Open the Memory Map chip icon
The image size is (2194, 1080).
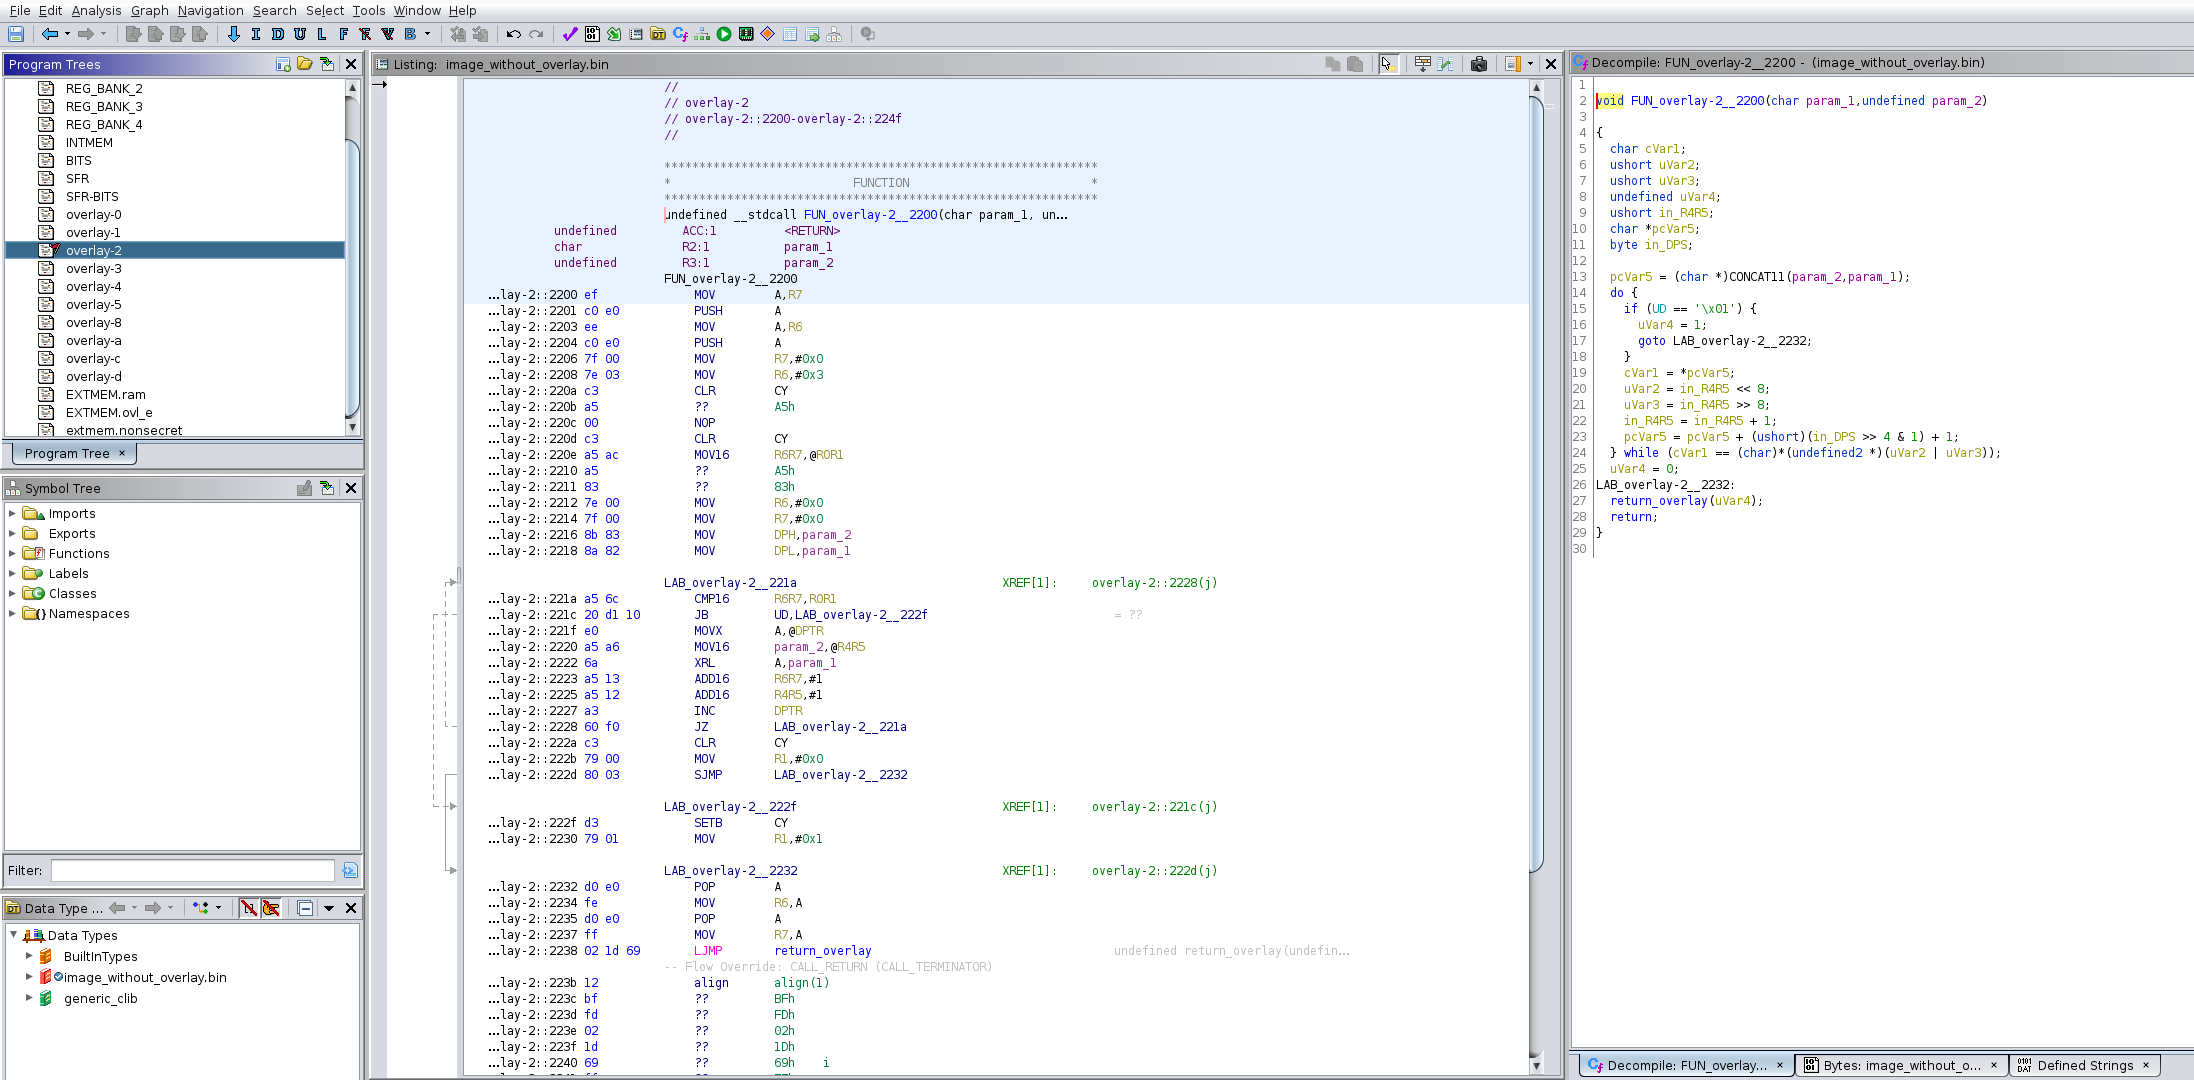tap(746, 34)
